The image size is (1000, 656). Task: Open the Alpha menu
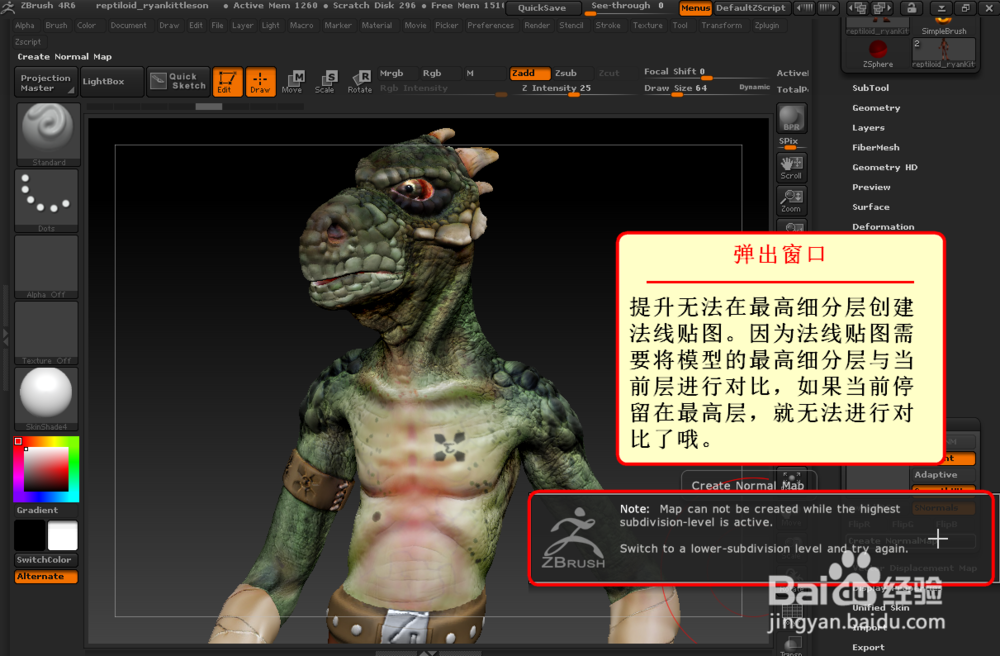point(25,26)
